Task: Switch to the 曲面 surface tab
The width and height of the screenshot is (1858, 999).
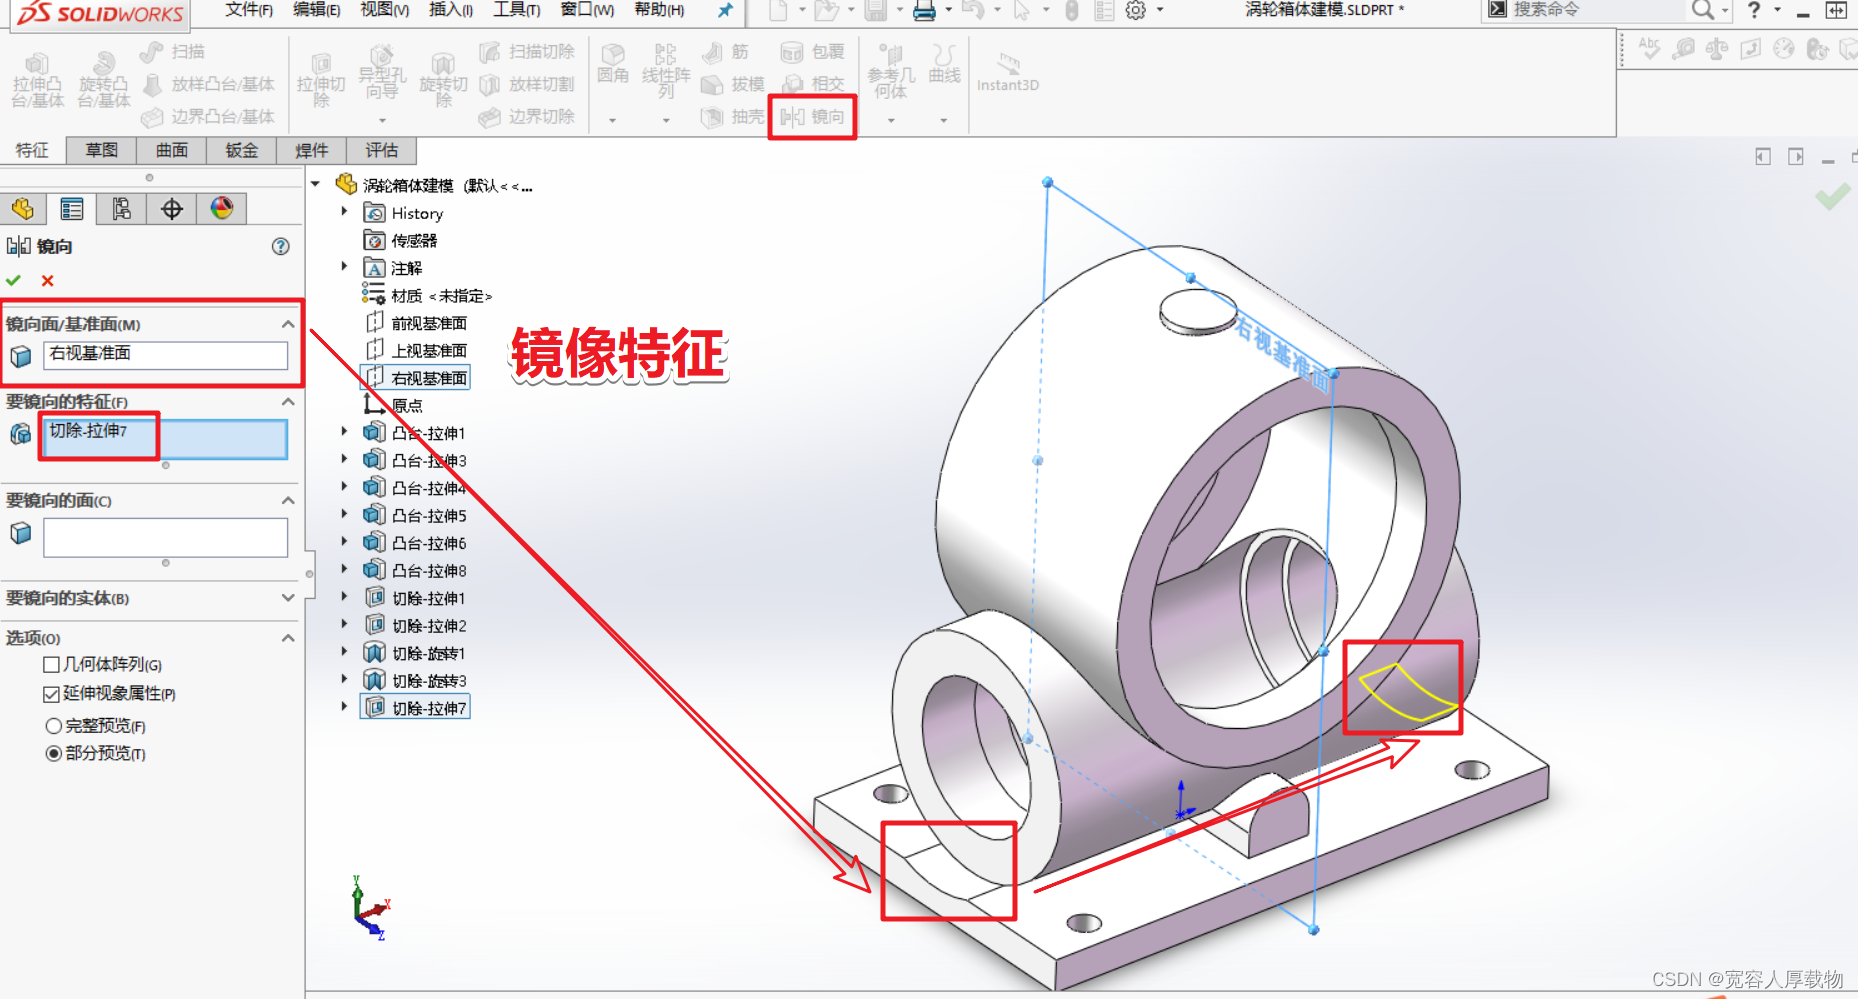Action: (172, 150)
